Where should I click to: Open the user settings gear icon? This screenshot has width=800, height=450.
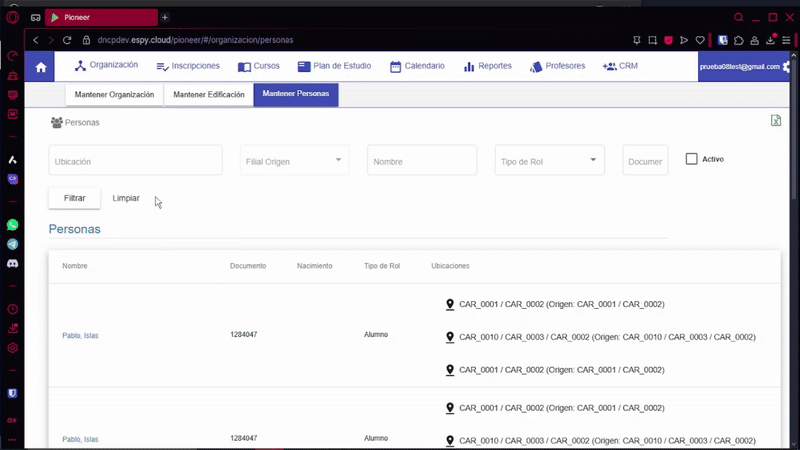[787, 66]
